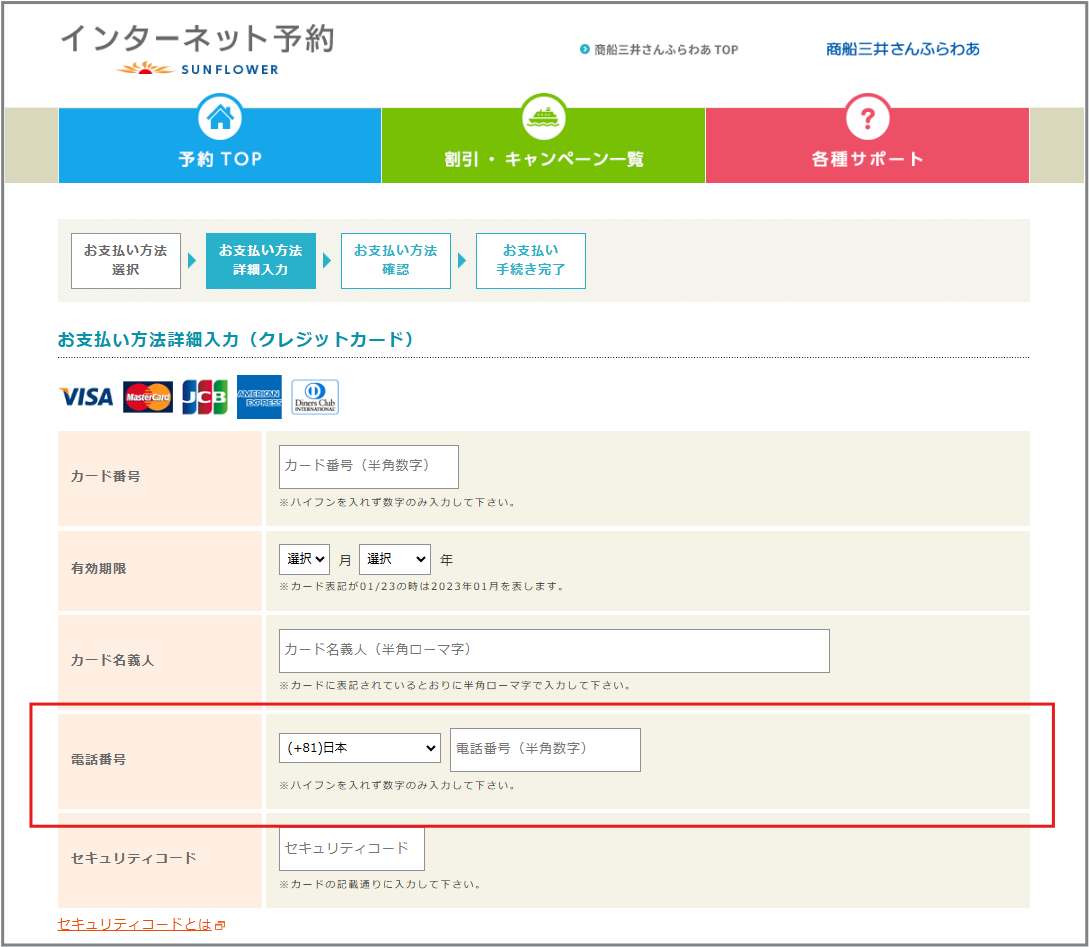1089x947 pixels.
Task: Click the JCB card logo
Action: tap(205, 397)
